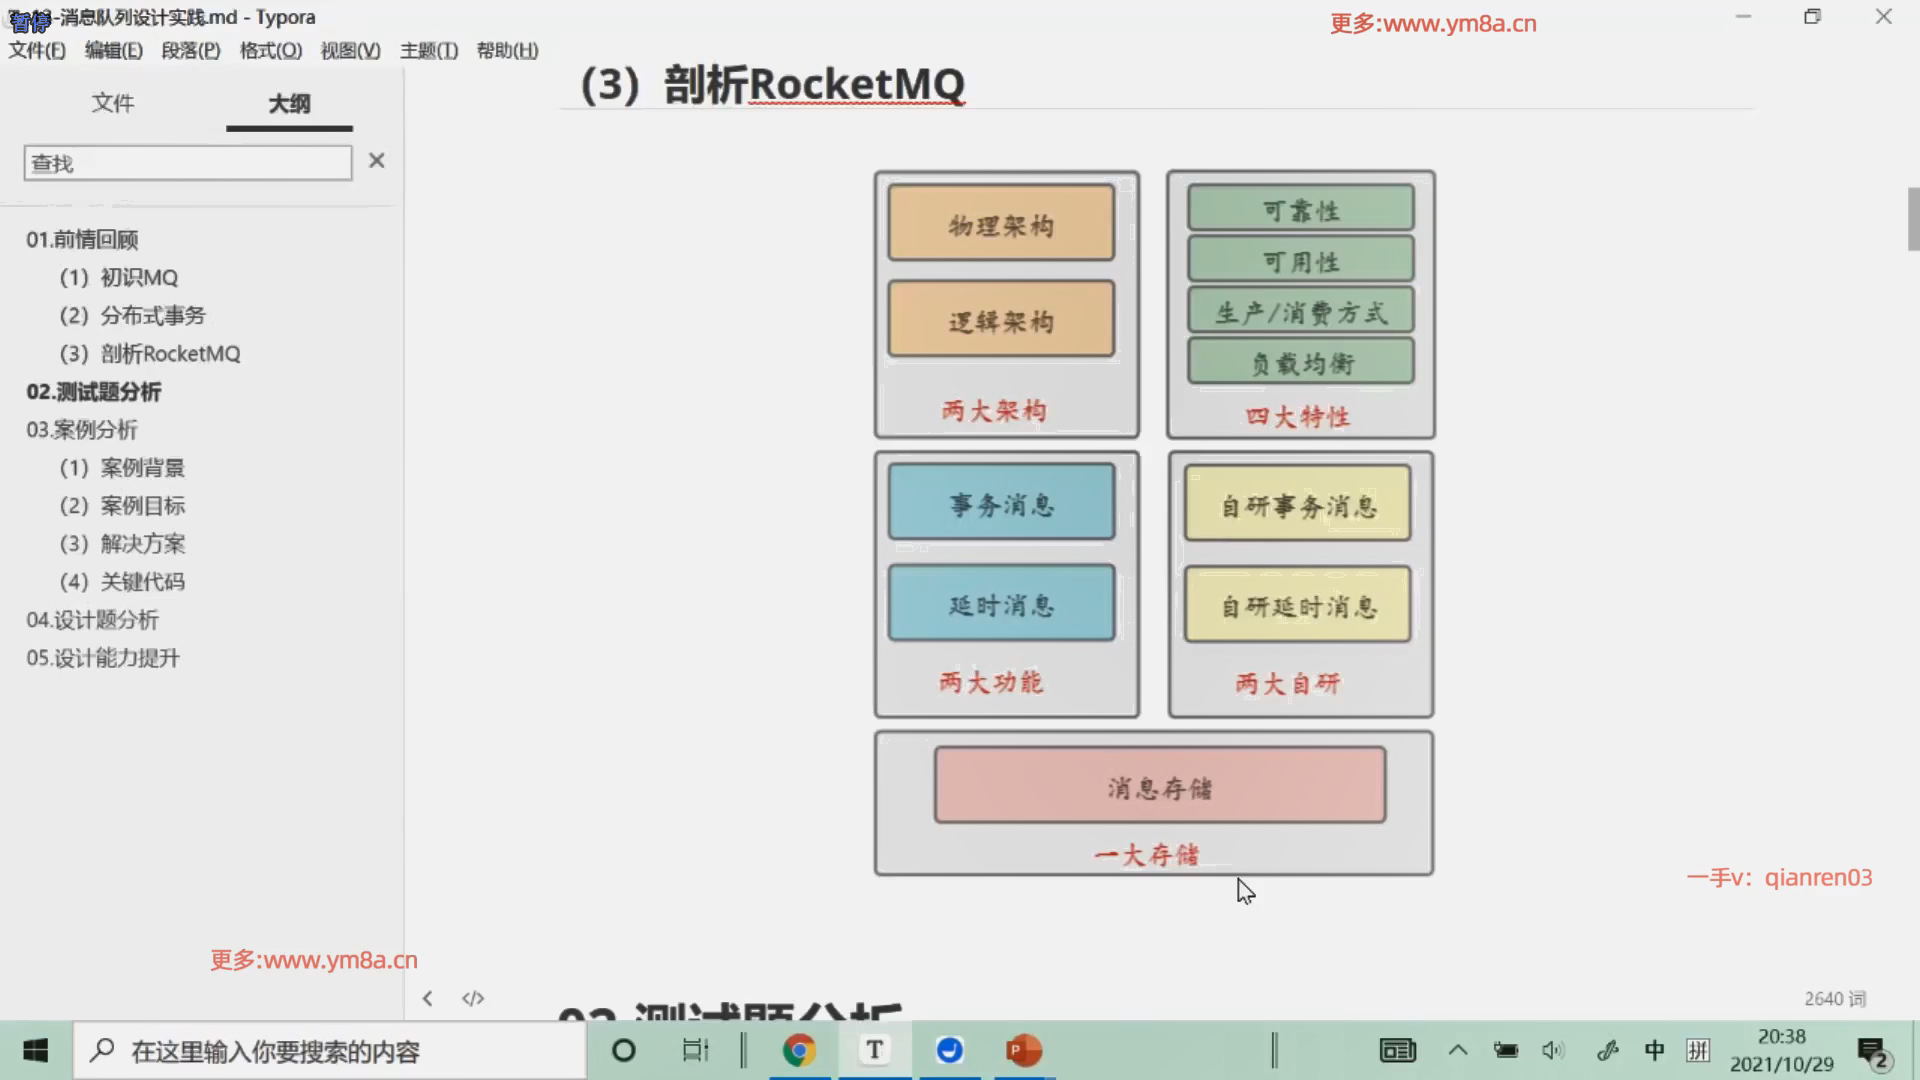The height and width of the screenshot is (1080, 1920).
Task: Open the 文件(F) menu
Action: [37, 50]
